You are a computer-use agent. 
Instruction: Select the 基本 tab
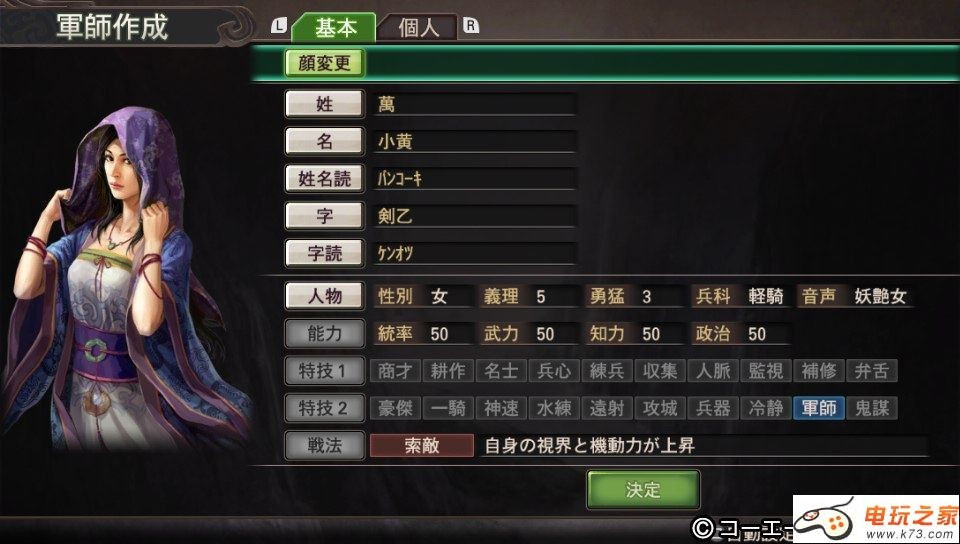click(x=334, y=28)
